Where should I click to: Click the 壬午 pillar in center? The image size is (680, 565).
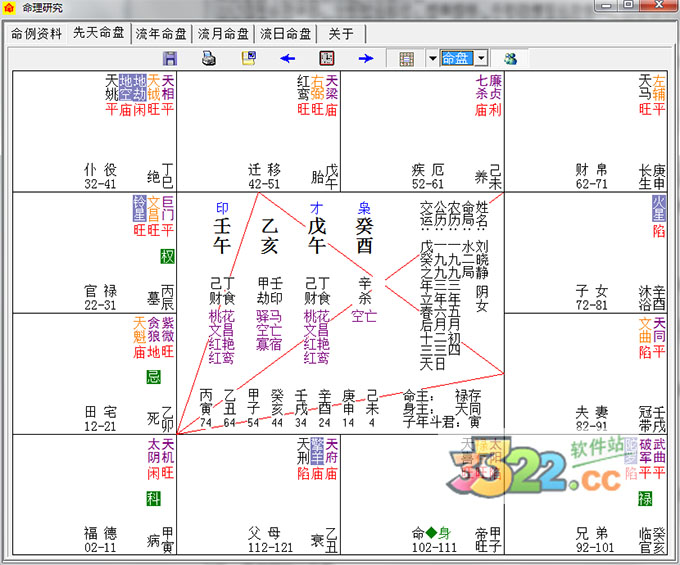(222, 235)
